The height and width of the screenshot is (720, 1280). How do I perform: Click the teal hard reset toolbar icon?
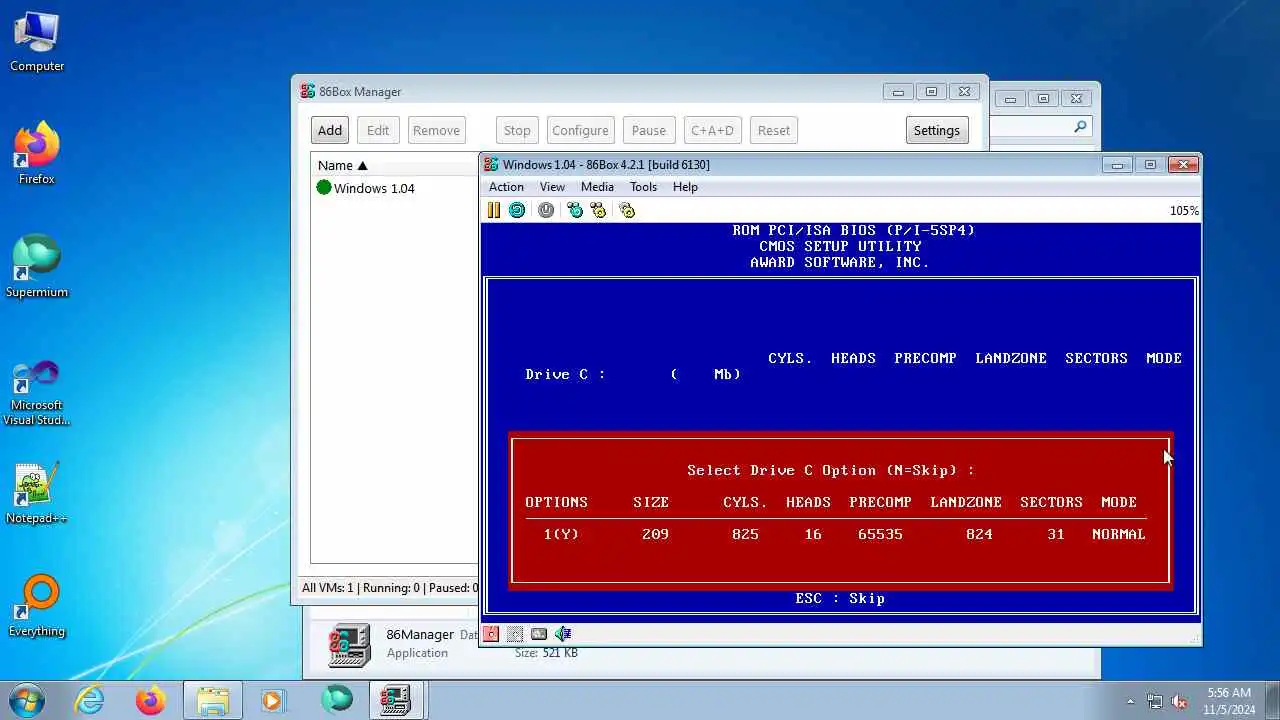(x=517, y=210)
